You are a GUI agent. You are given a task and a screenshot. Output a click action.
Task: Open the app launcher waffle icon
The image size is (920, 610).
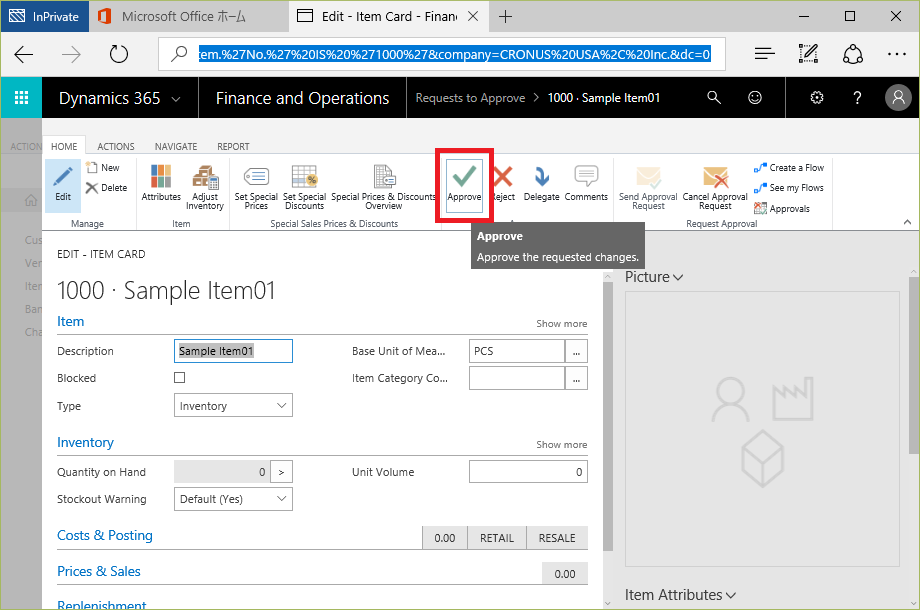pyautogui.click(x=21, y=97)
